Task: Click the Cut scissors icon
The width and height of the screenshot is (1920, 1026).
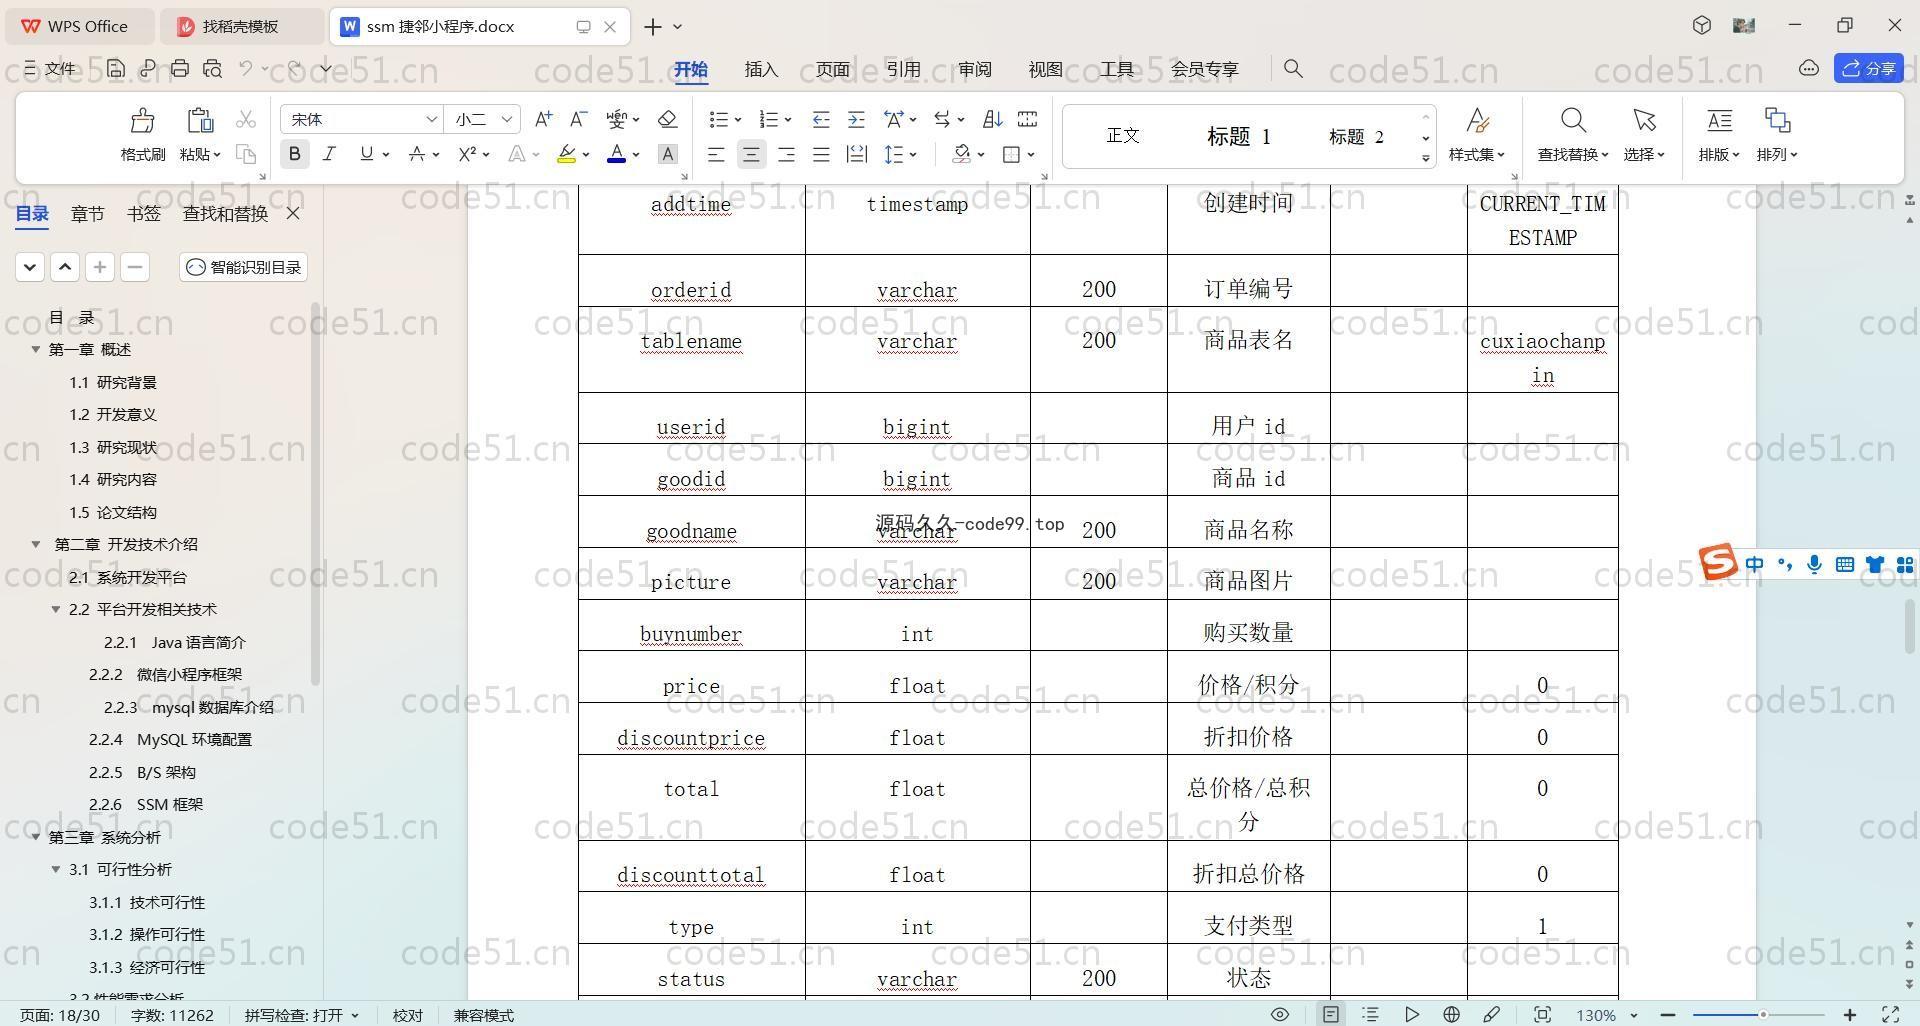Action: (x=245, y=120)
